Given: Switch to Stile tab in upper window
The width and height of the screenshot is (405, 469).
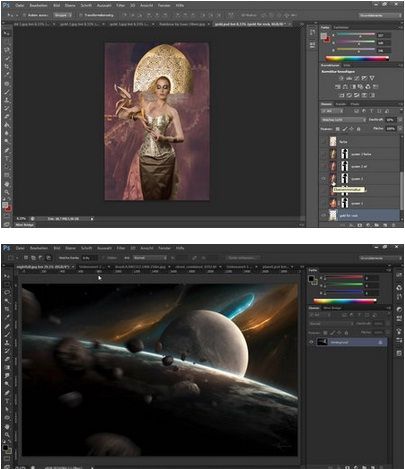Looking at the screenshot, I should point(347,65).
